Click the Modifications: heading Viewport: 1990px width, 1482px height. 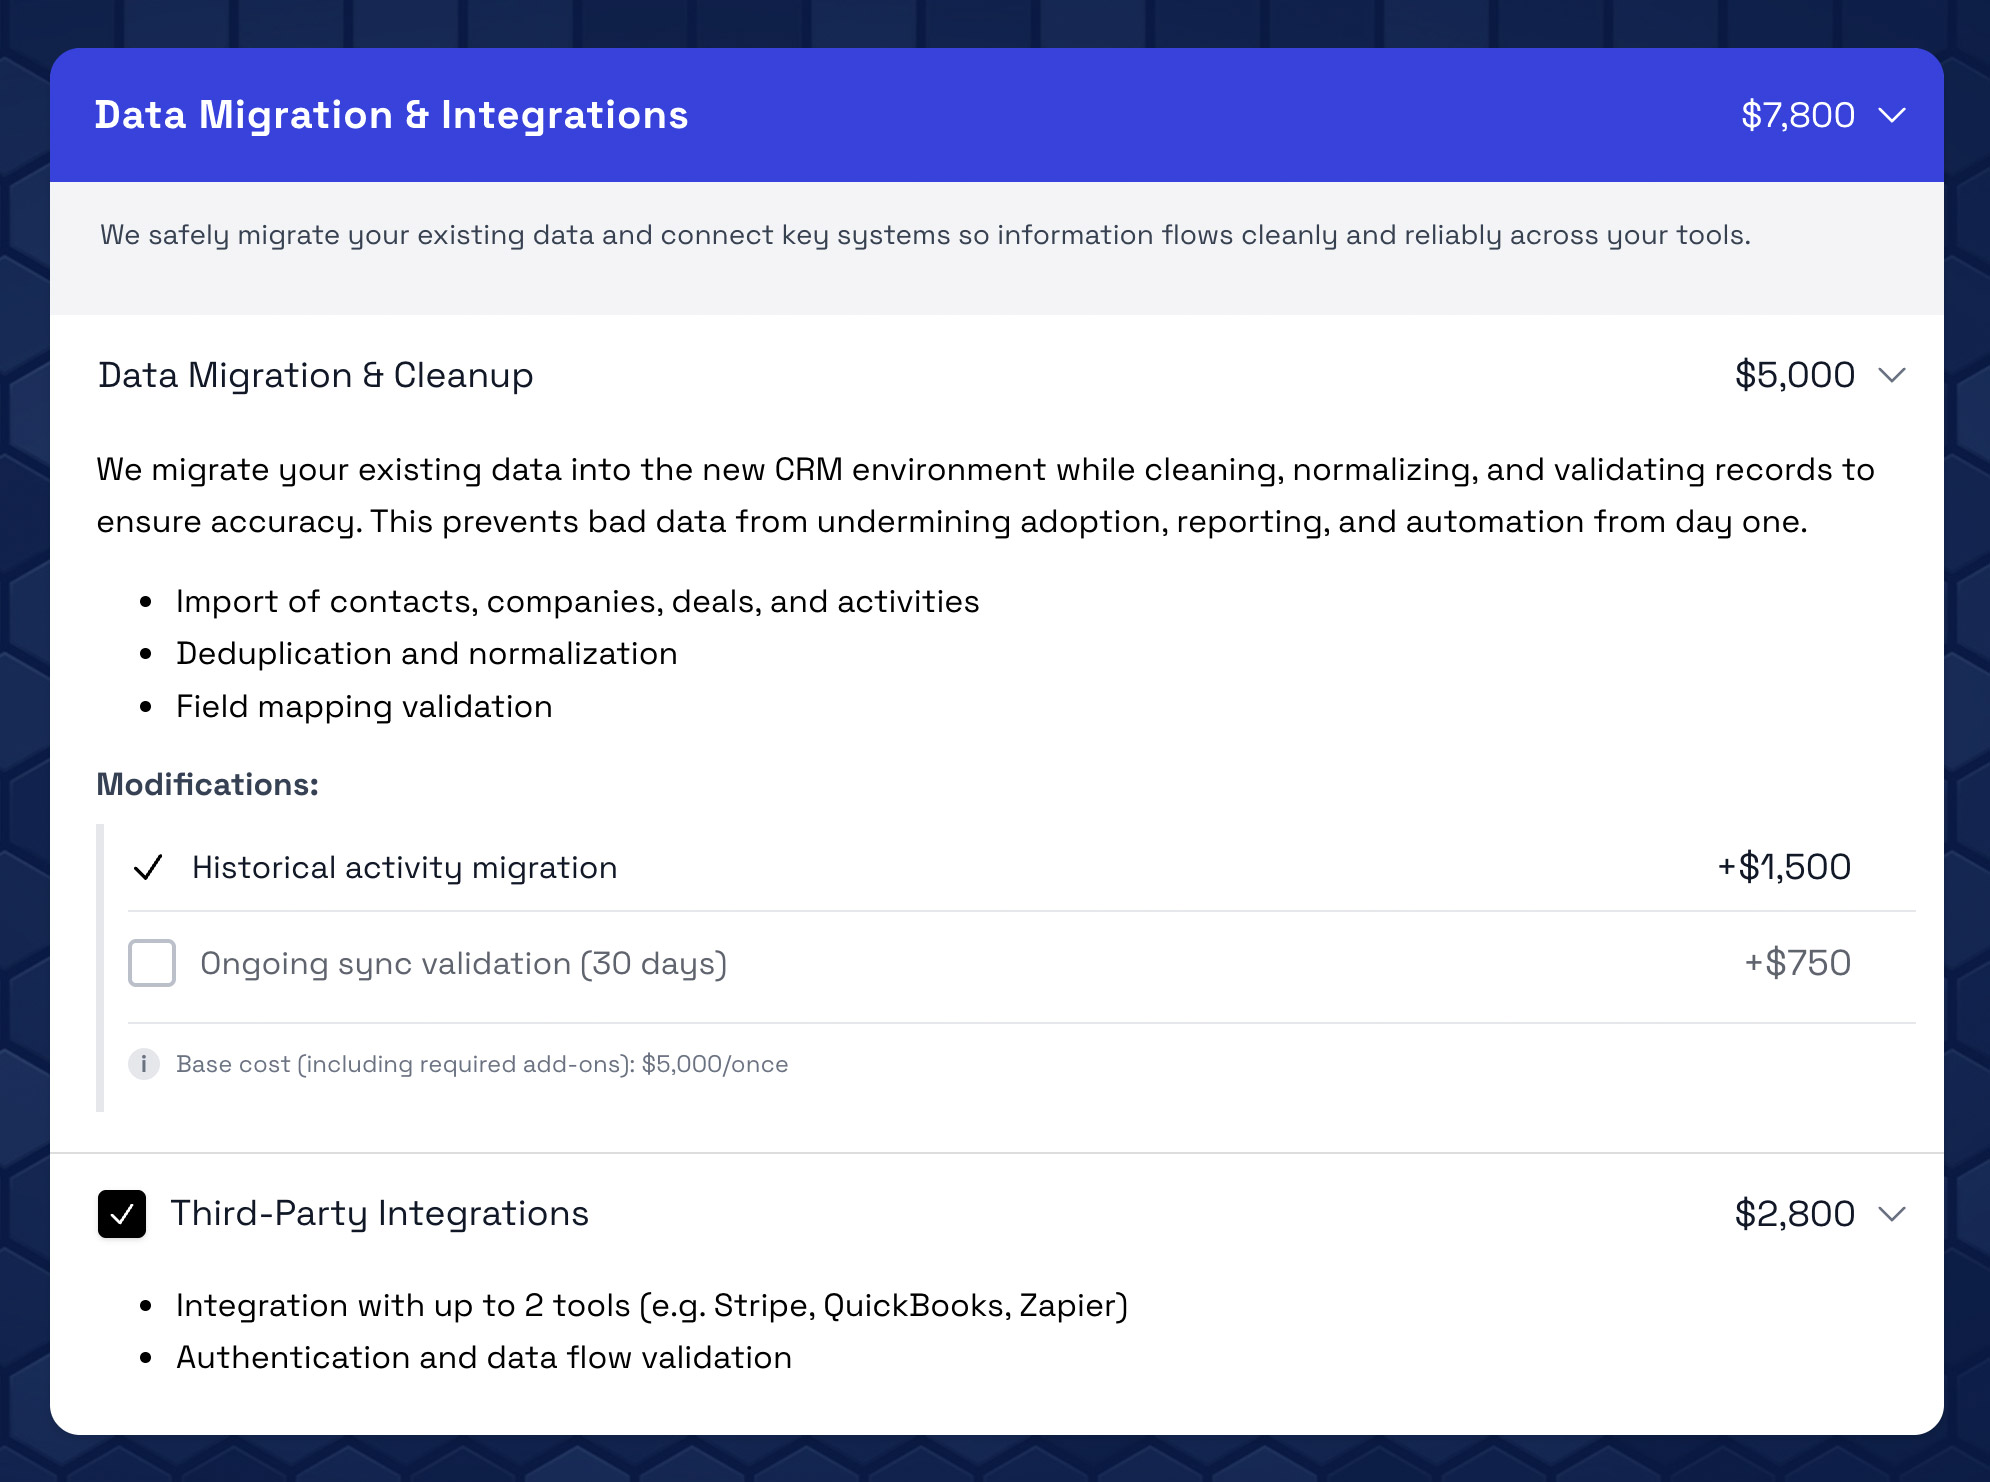tap(207, 785)
